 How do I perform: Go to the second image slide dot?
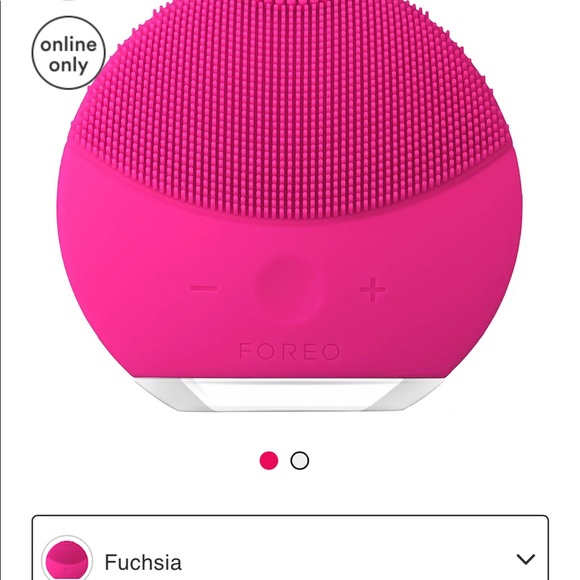coord(300,461)
